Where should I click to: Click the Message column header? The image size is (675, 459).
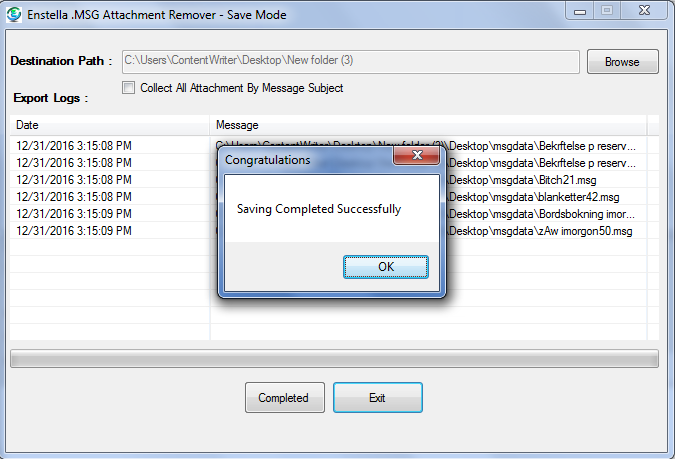[x=428, y=125]
